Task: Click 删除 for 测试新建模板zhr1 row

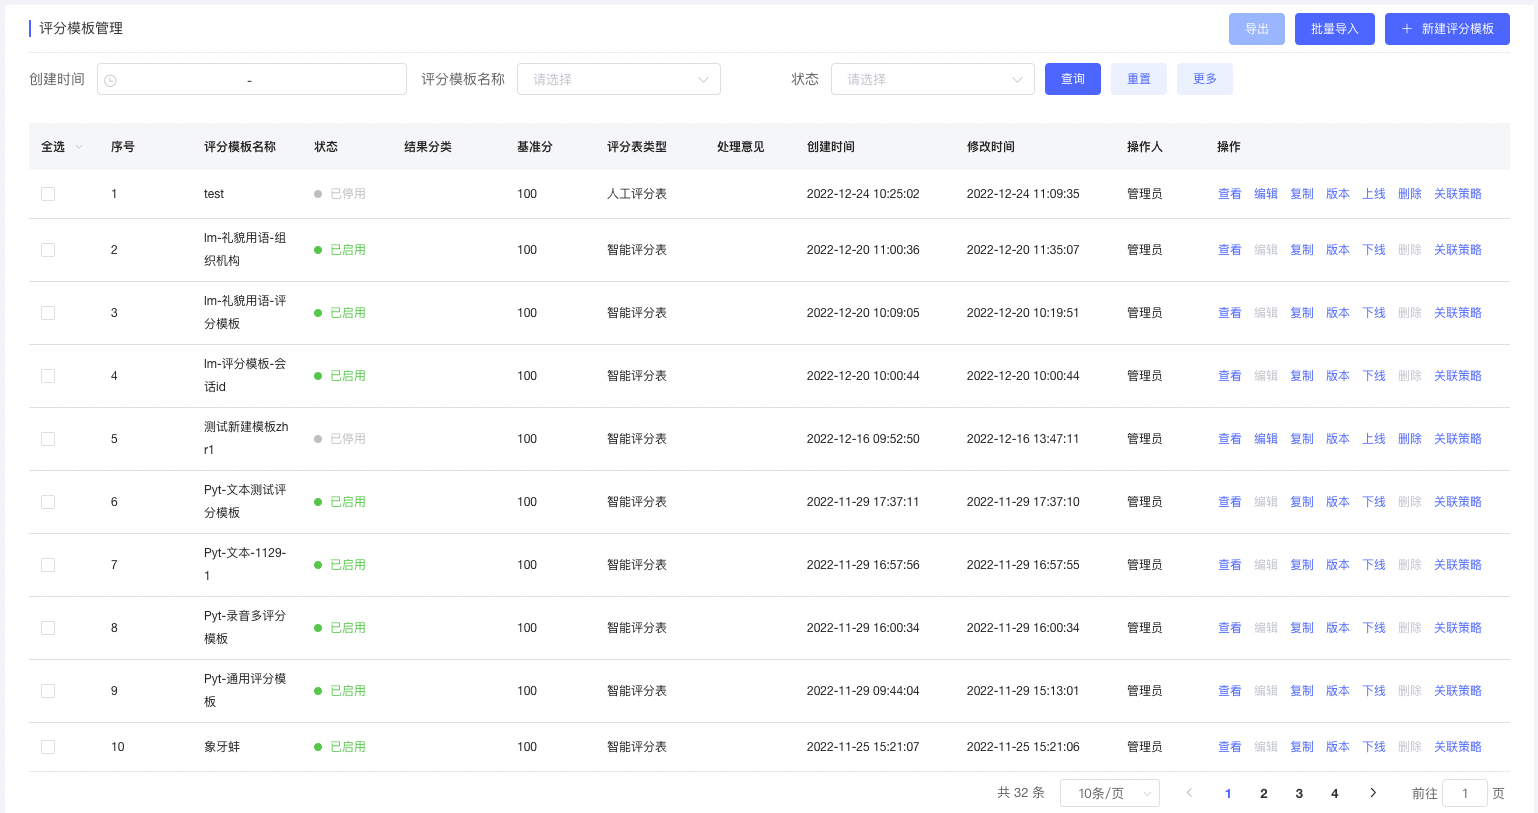Action: [x=1410, y=439]
